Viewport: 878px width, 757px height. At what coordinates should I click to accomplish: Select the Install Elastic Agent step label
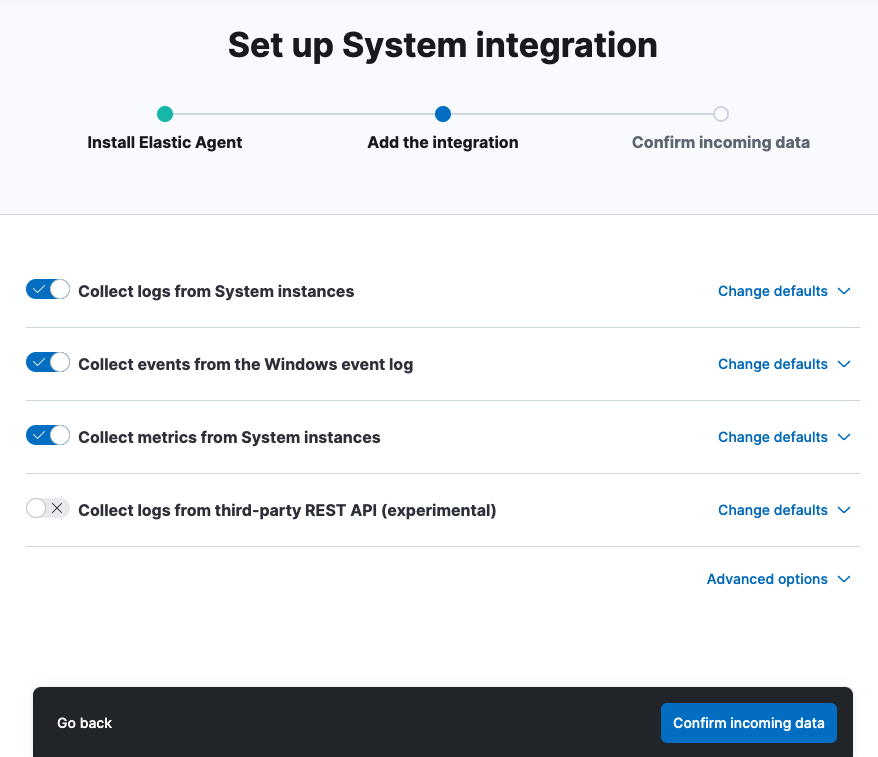(164, 142)
